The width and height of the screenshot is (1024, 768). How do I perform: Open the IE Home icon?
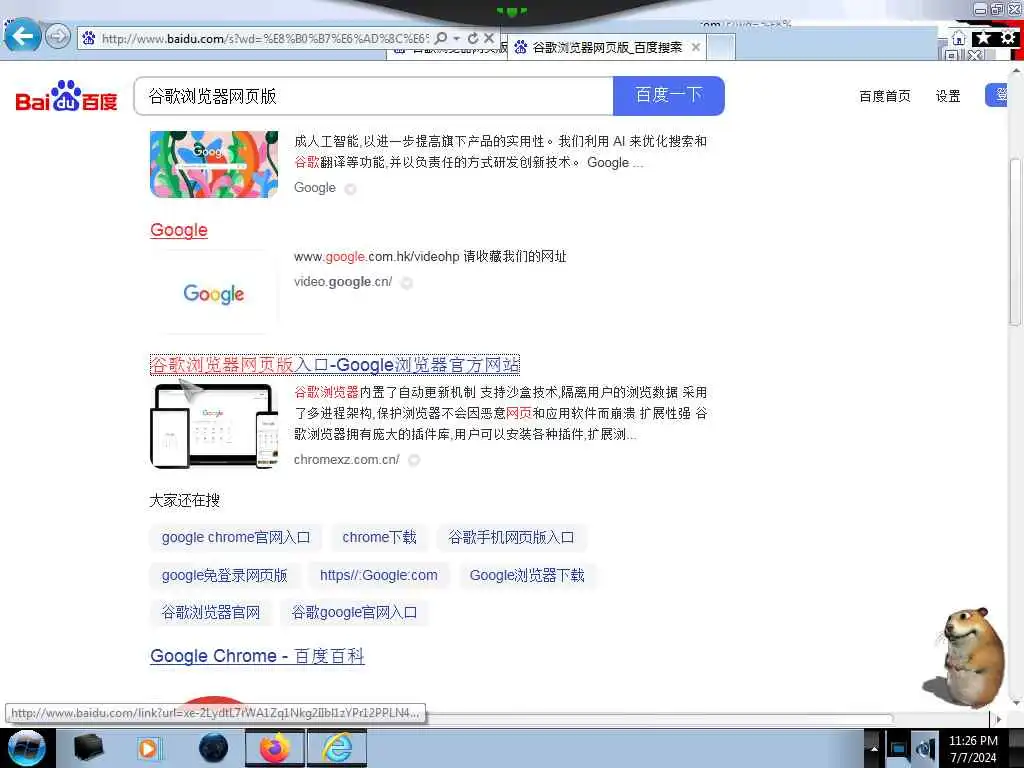(x=958, y=38)
